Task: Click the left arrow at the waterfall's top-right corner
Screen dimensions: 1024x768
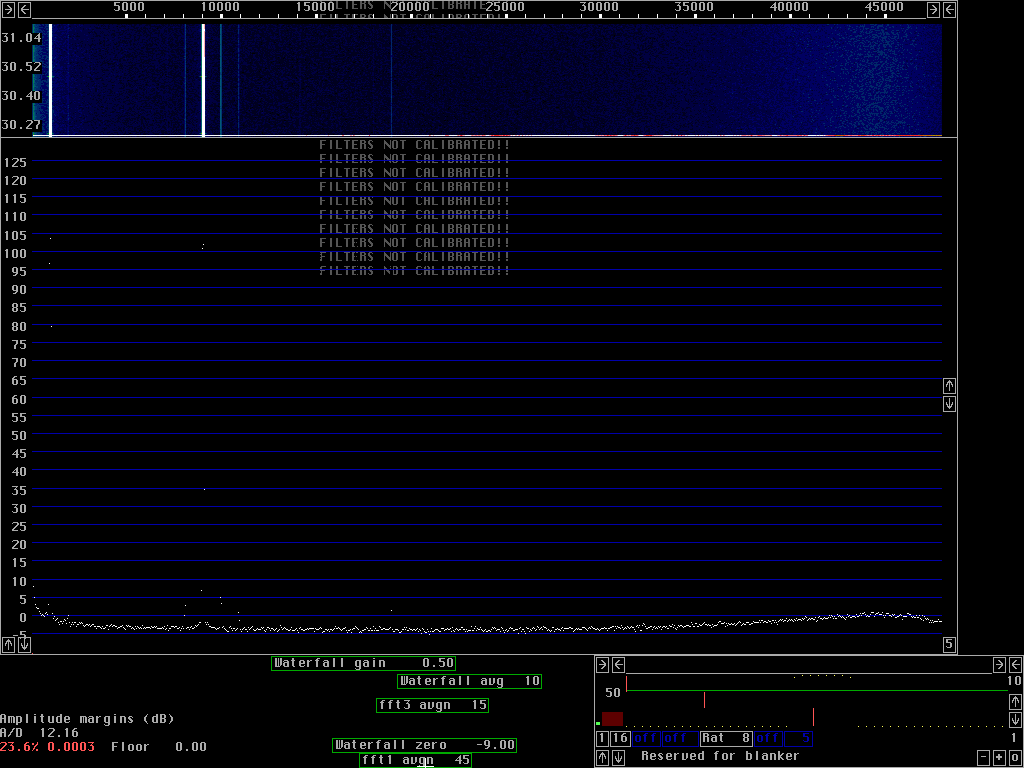Action: [950, 9]
